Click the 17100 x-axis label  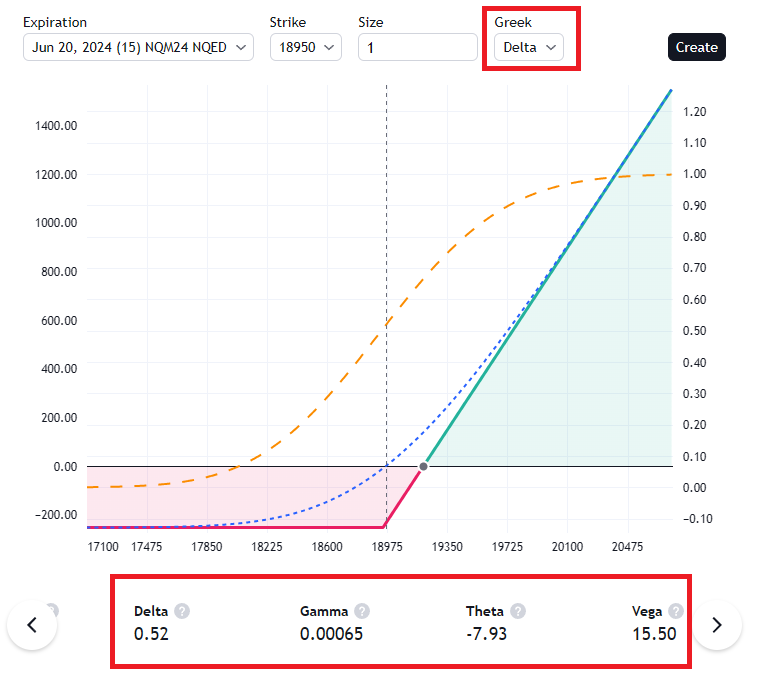point(103,547)
